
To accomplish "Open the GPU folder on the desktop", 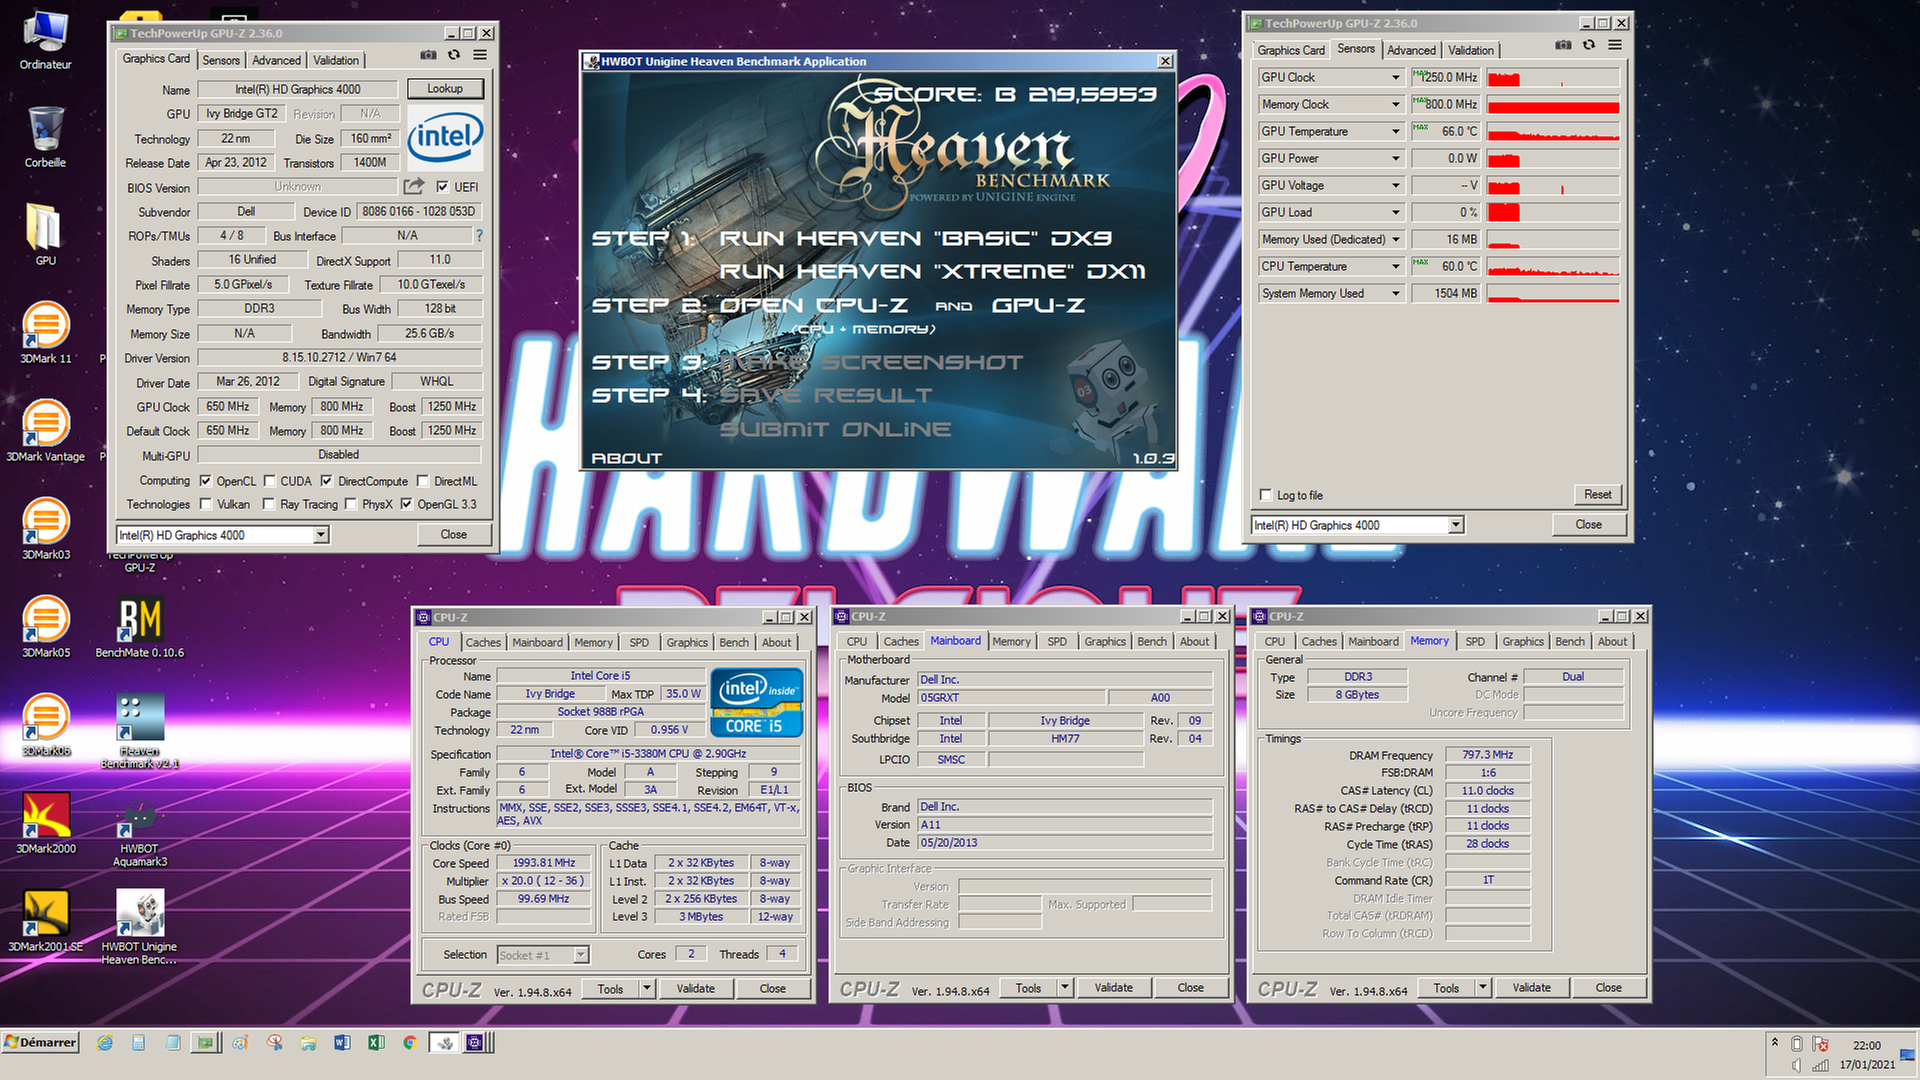I will point(45,235).
